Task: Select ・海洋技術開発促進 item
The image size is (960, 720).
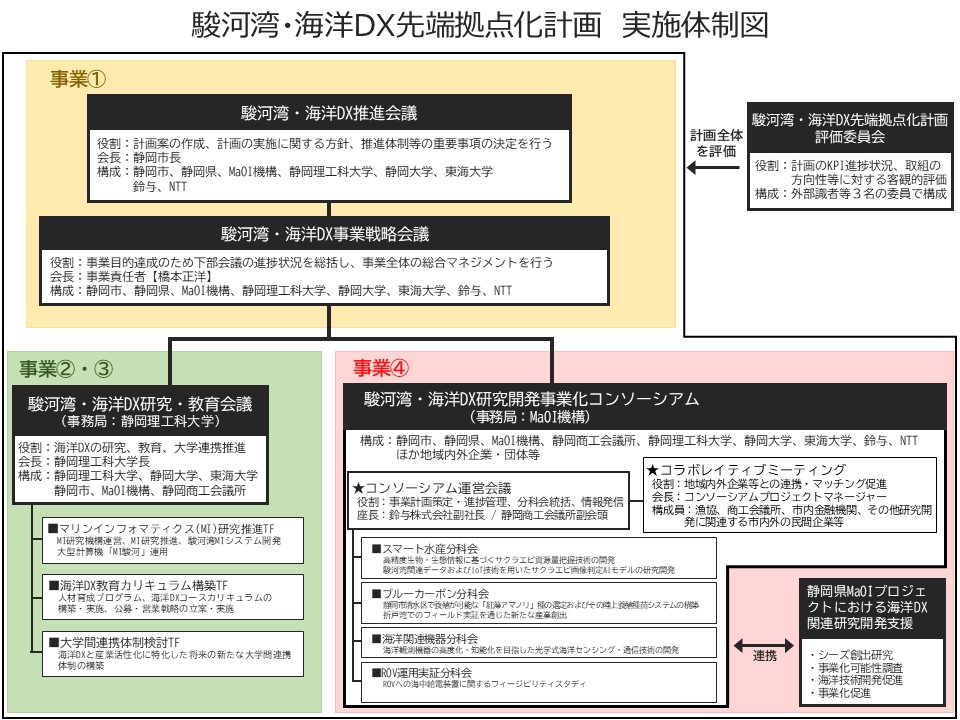Action: coord(855,680)
